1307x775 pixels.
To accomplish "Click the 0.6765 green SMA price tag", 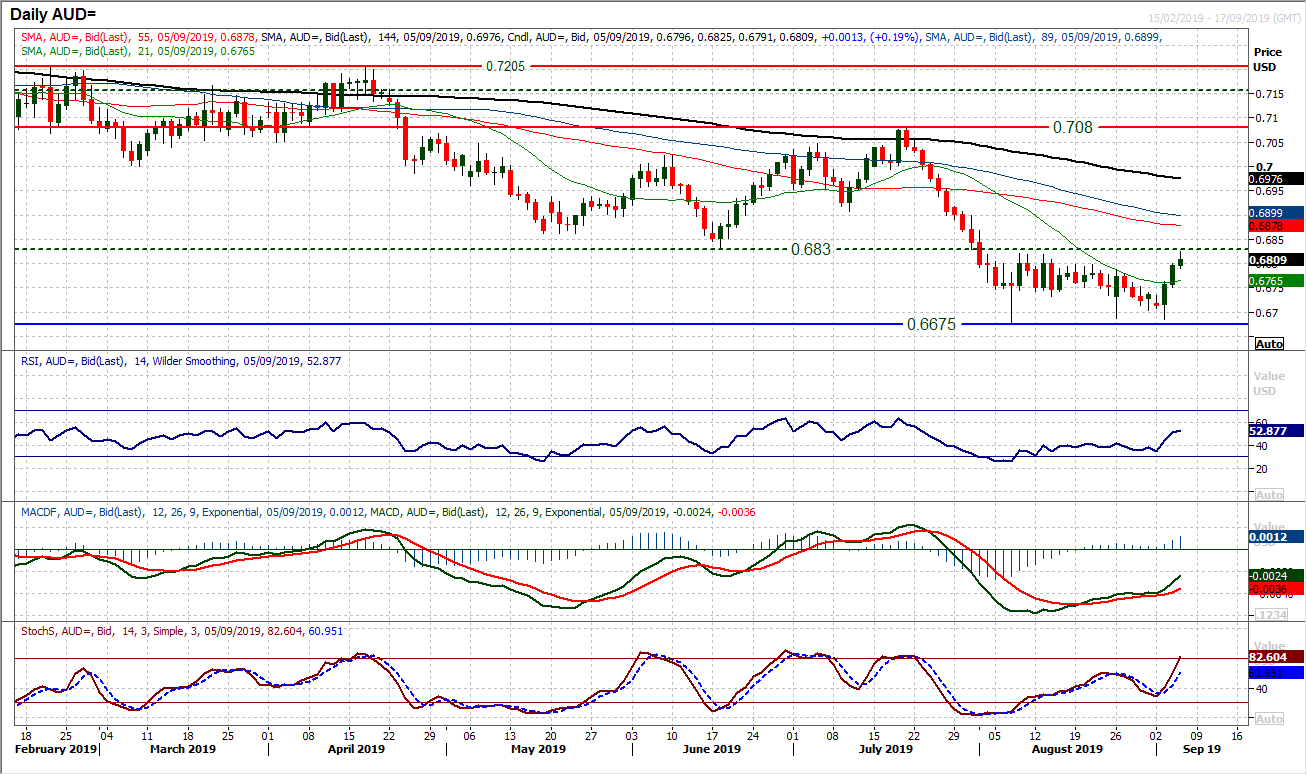I will coord(1276,281).
